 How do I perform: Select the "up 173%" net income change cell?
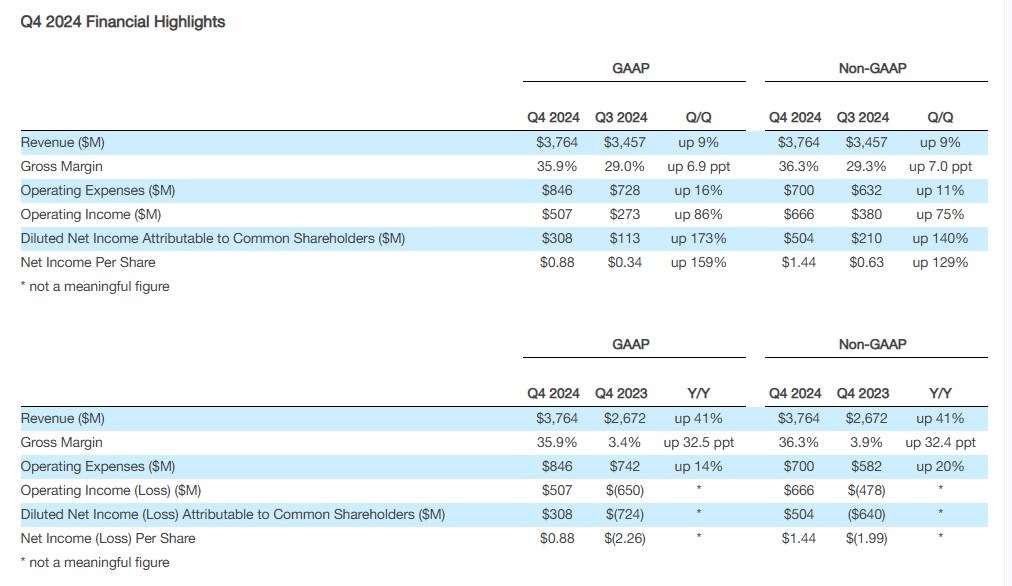point(699,238)
